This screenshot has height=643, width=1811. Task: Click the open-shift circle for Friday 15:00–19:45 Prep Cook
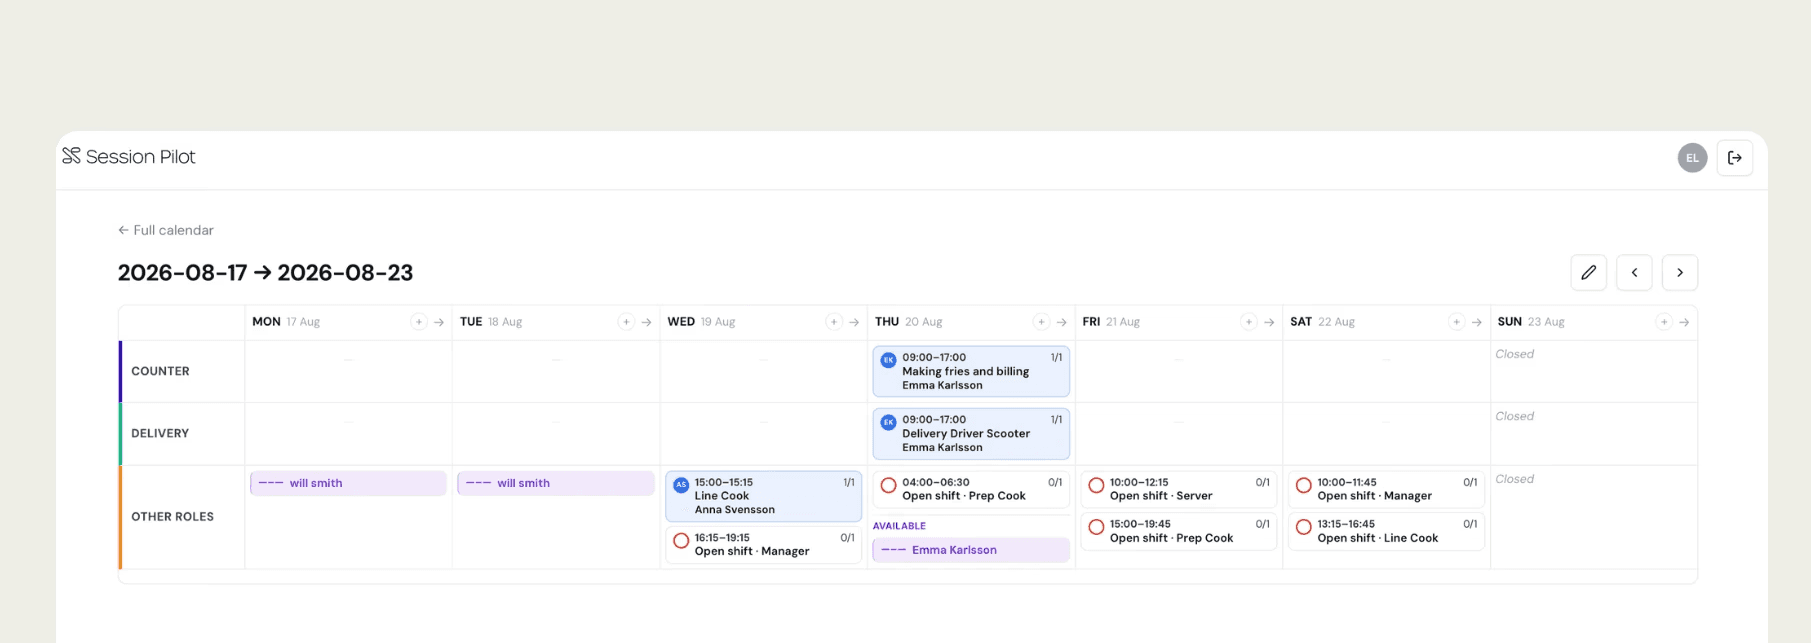pos(1096,527)
